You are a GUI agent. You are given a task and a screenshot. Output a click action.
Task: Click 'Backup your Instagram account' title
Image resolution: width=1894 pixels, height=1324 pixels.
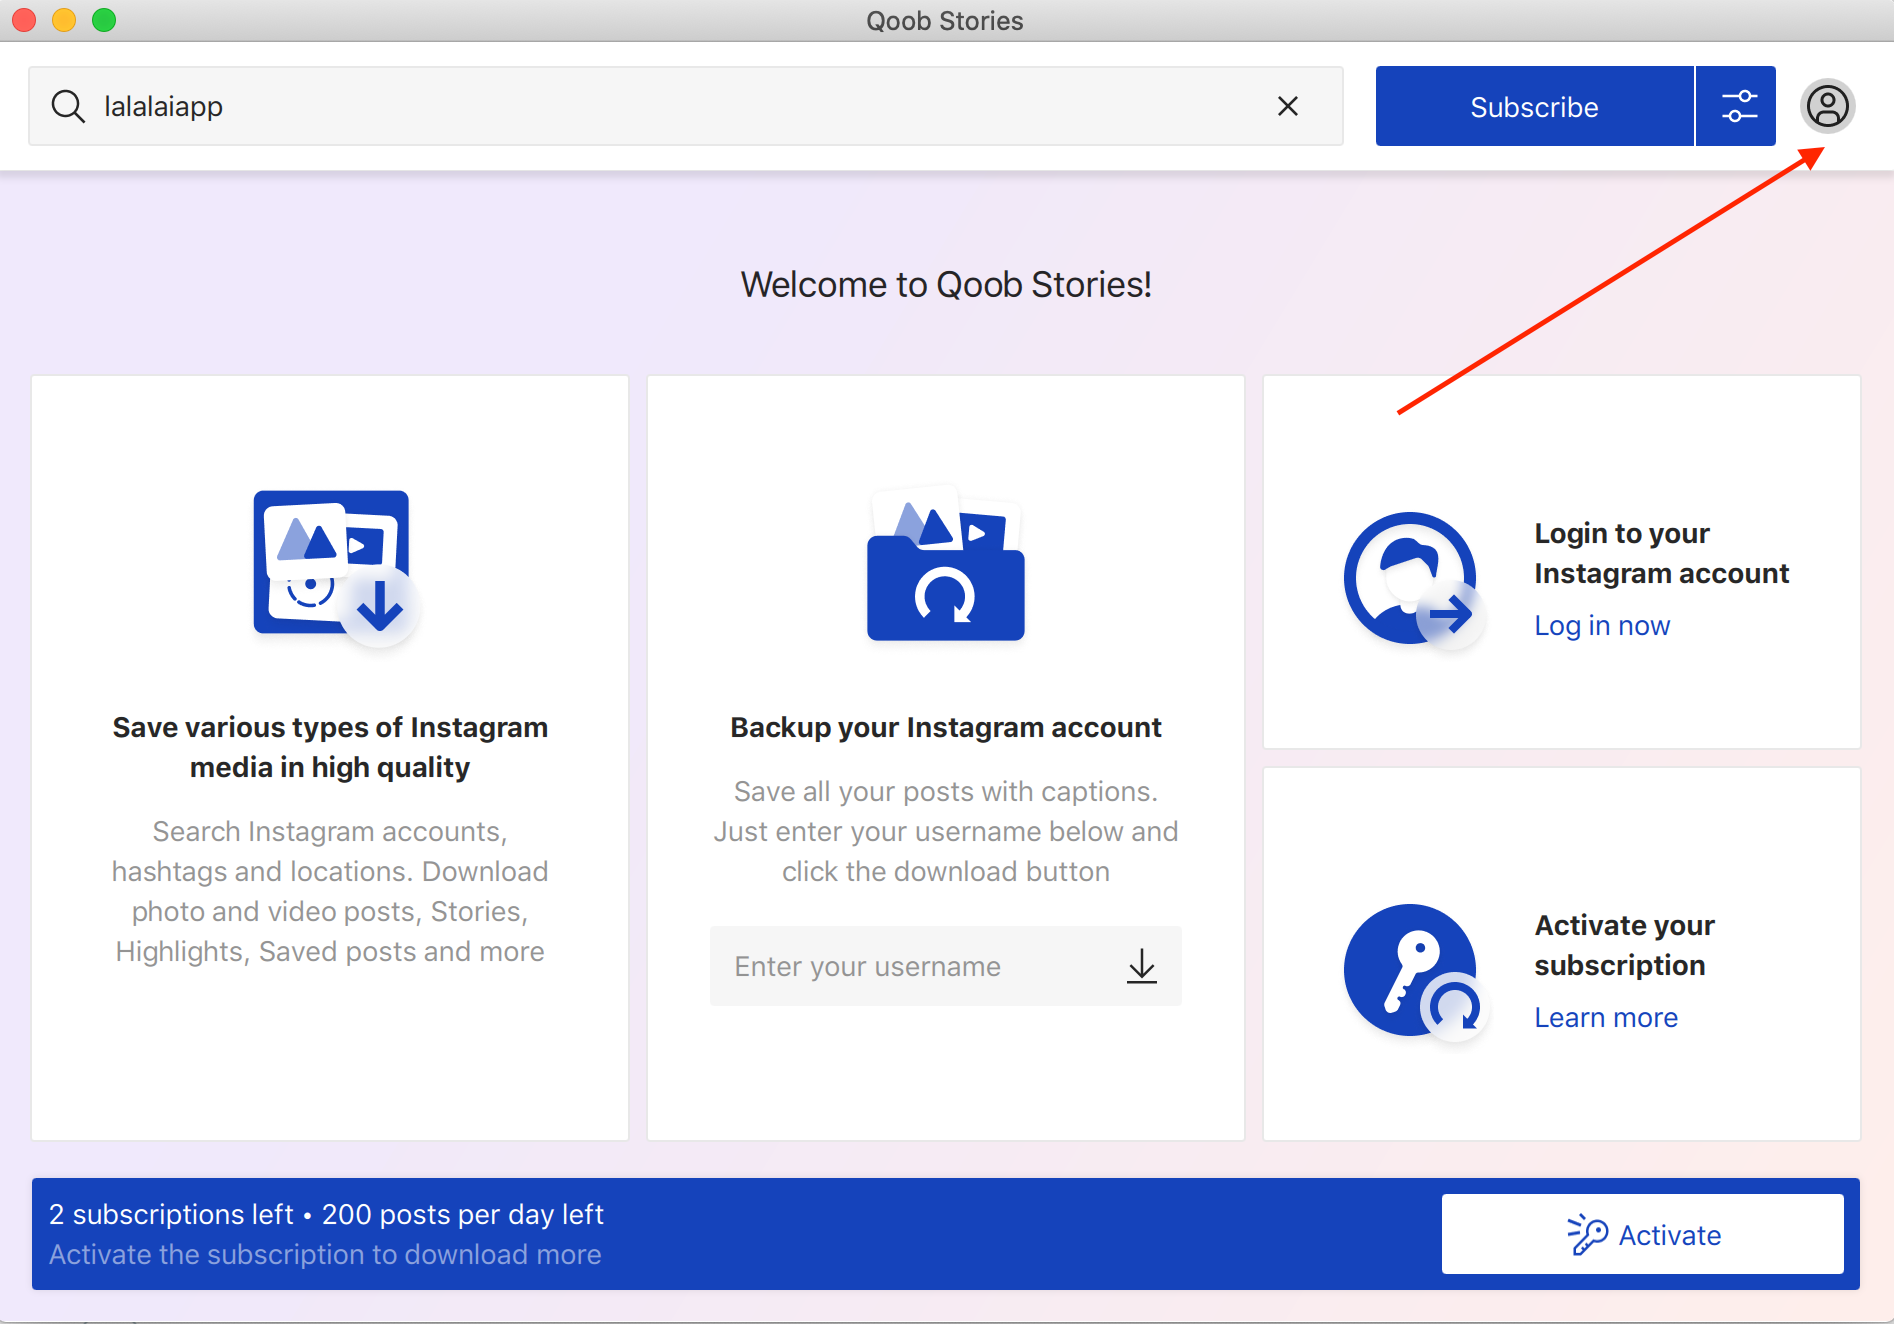[945, 727]
